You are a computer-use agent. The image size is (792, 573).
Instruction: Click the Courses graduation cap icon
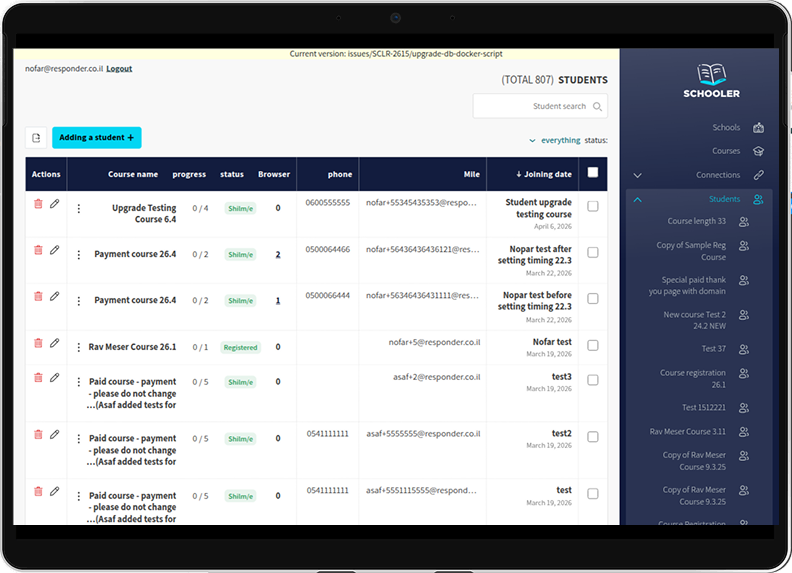[758, 151]
